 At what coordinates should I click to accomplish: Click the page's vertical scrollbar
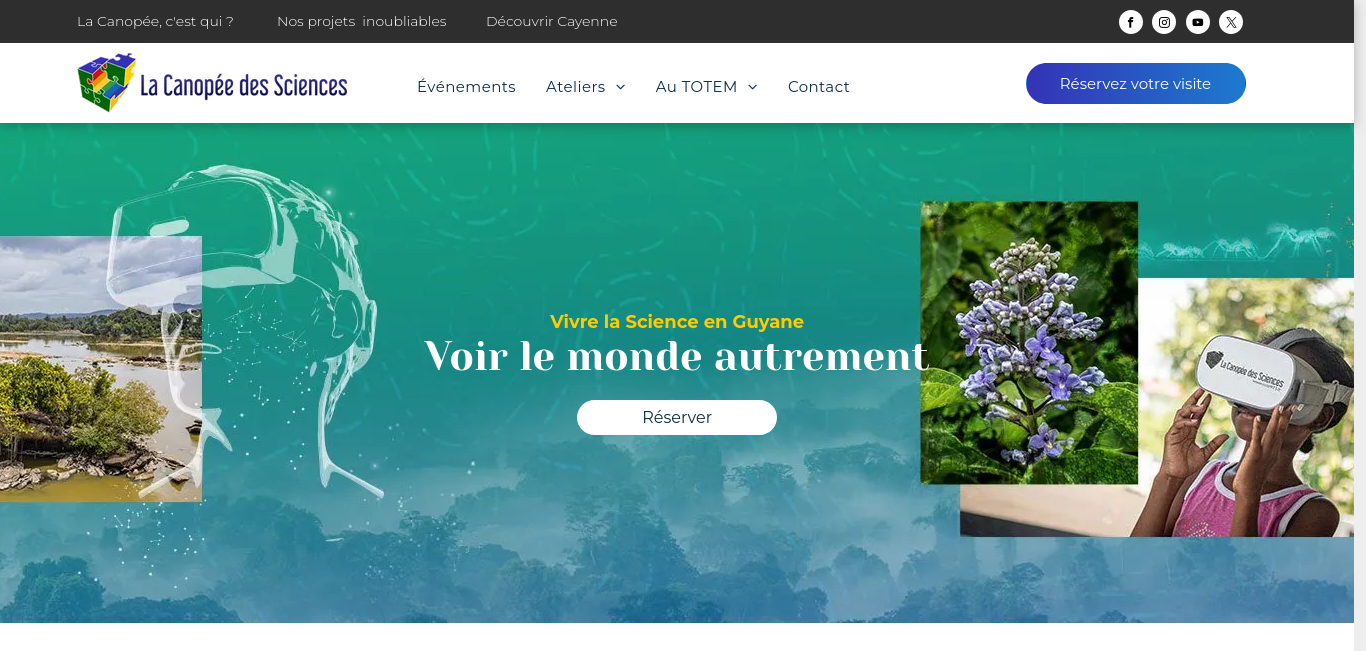1360,325
